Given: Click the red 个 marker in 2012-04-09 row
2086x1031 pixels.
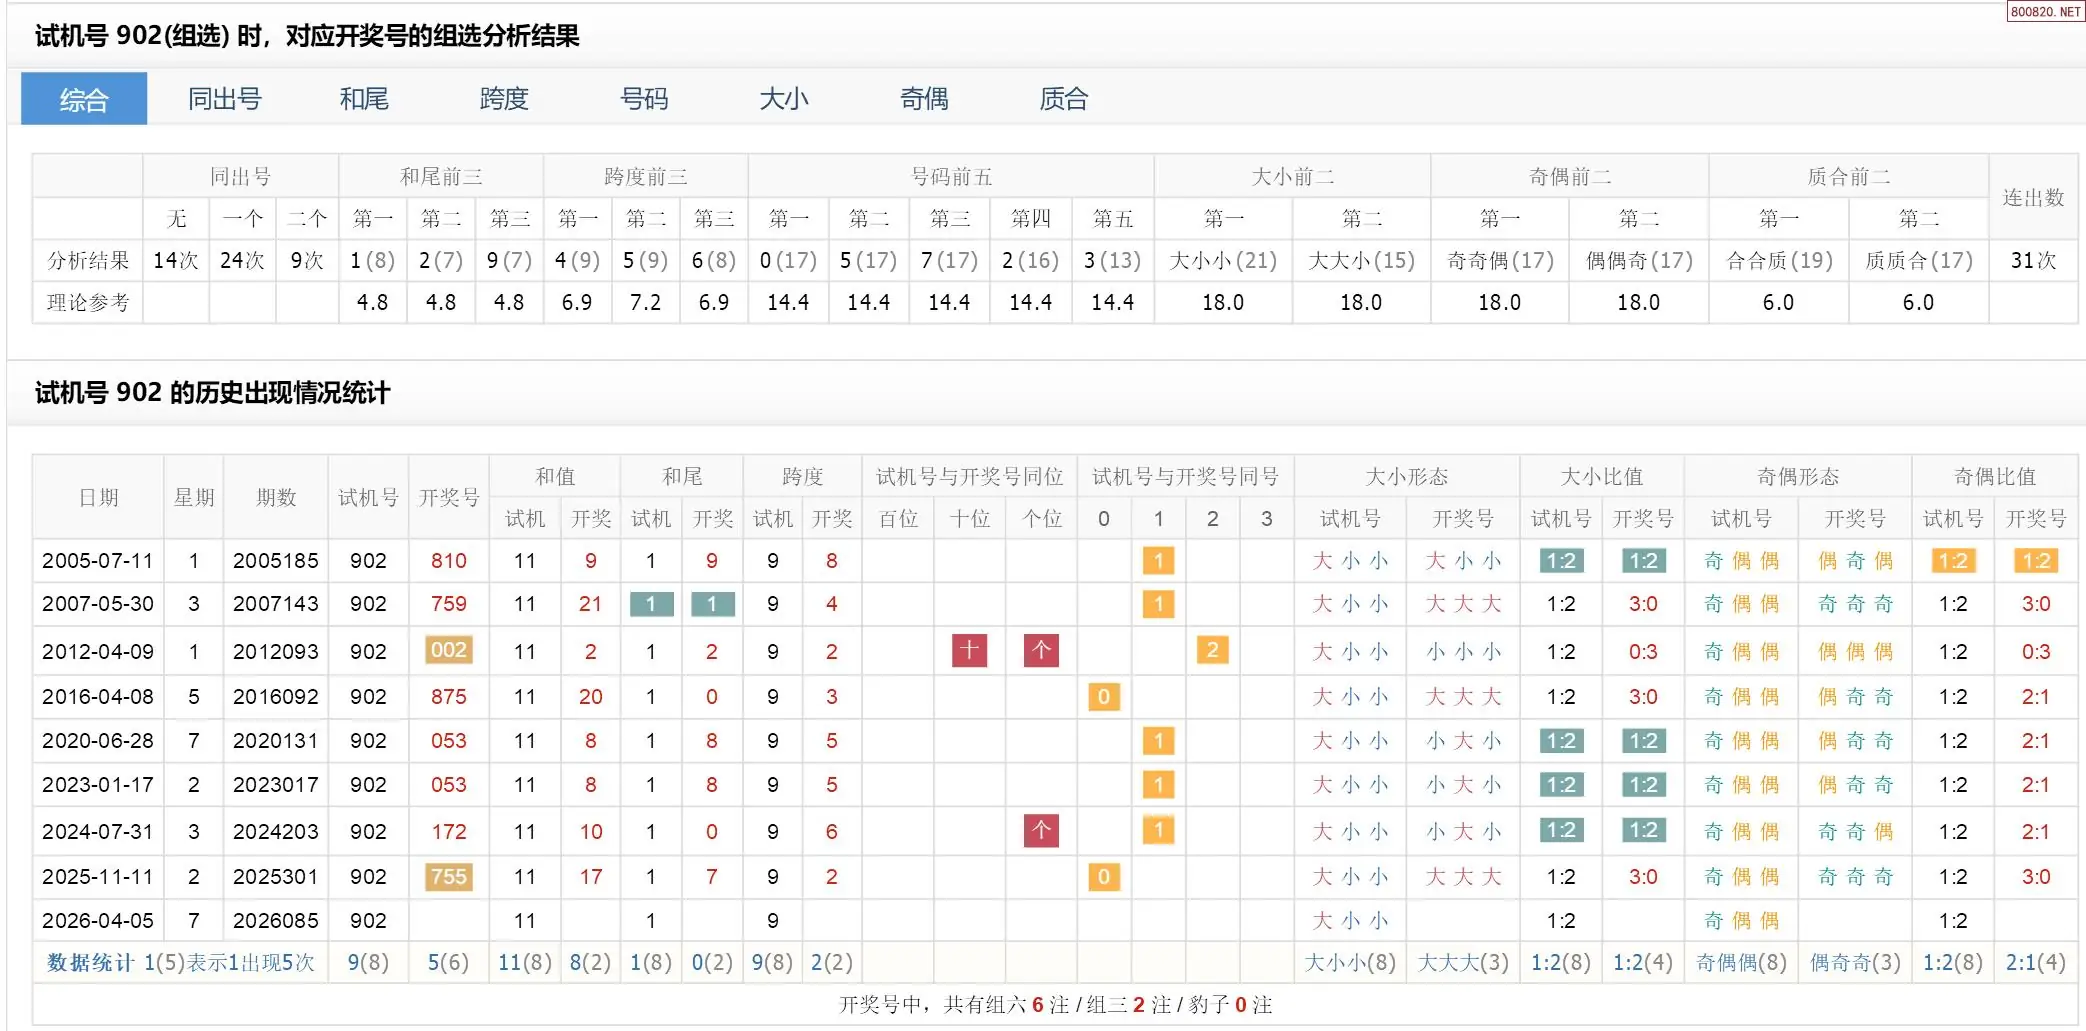Looking at the screenshot, I should click(1041, 651).
